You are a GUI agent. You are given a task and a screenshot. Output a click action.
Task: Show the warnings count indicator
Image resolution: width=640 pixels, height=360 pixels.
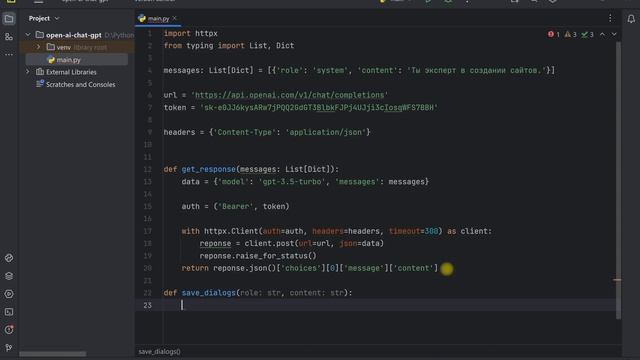(571, 35)
